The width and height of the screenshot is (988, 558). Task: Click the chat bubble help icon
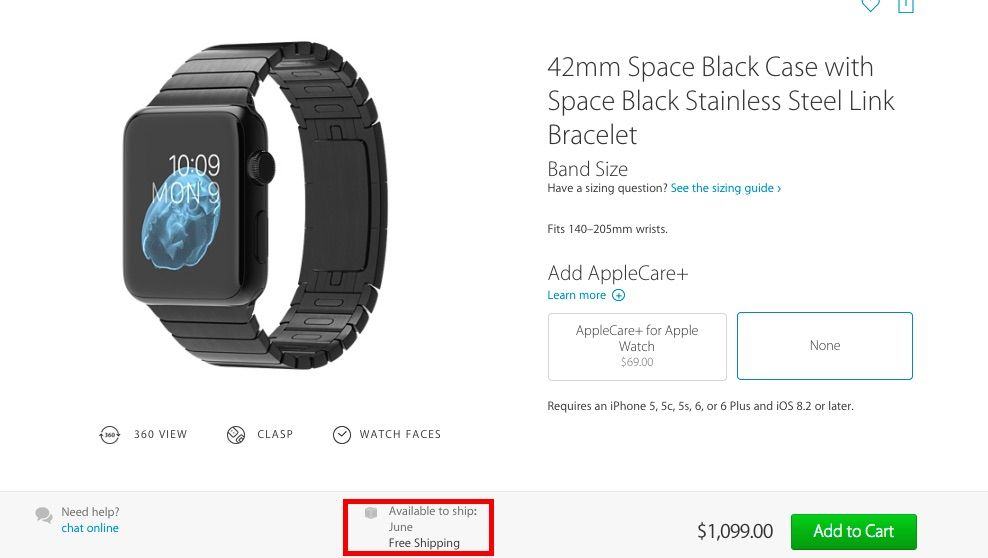point(44,516)
